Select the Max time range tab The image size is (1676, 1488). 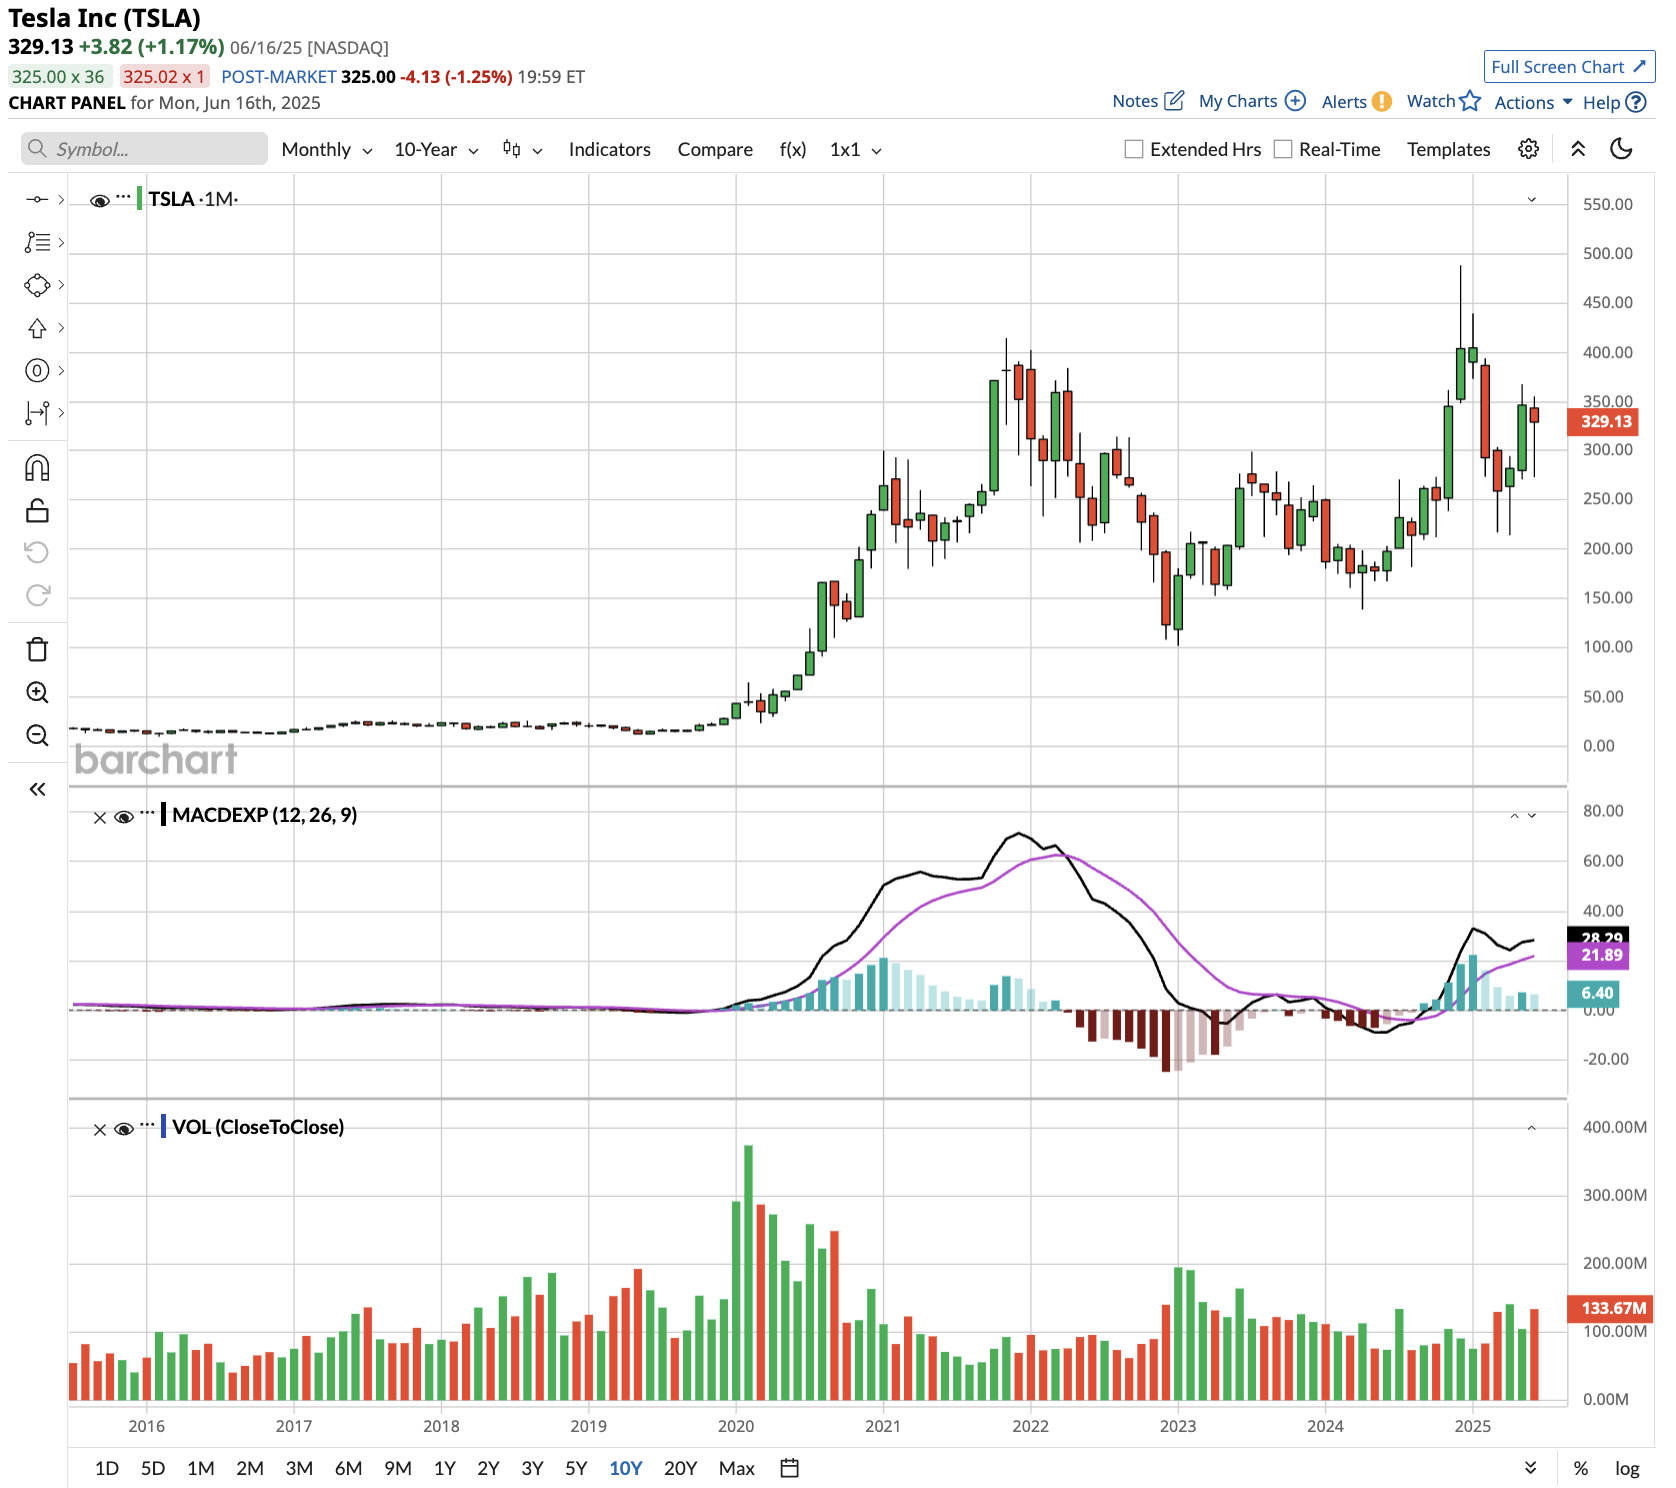tap(737, 1468)
